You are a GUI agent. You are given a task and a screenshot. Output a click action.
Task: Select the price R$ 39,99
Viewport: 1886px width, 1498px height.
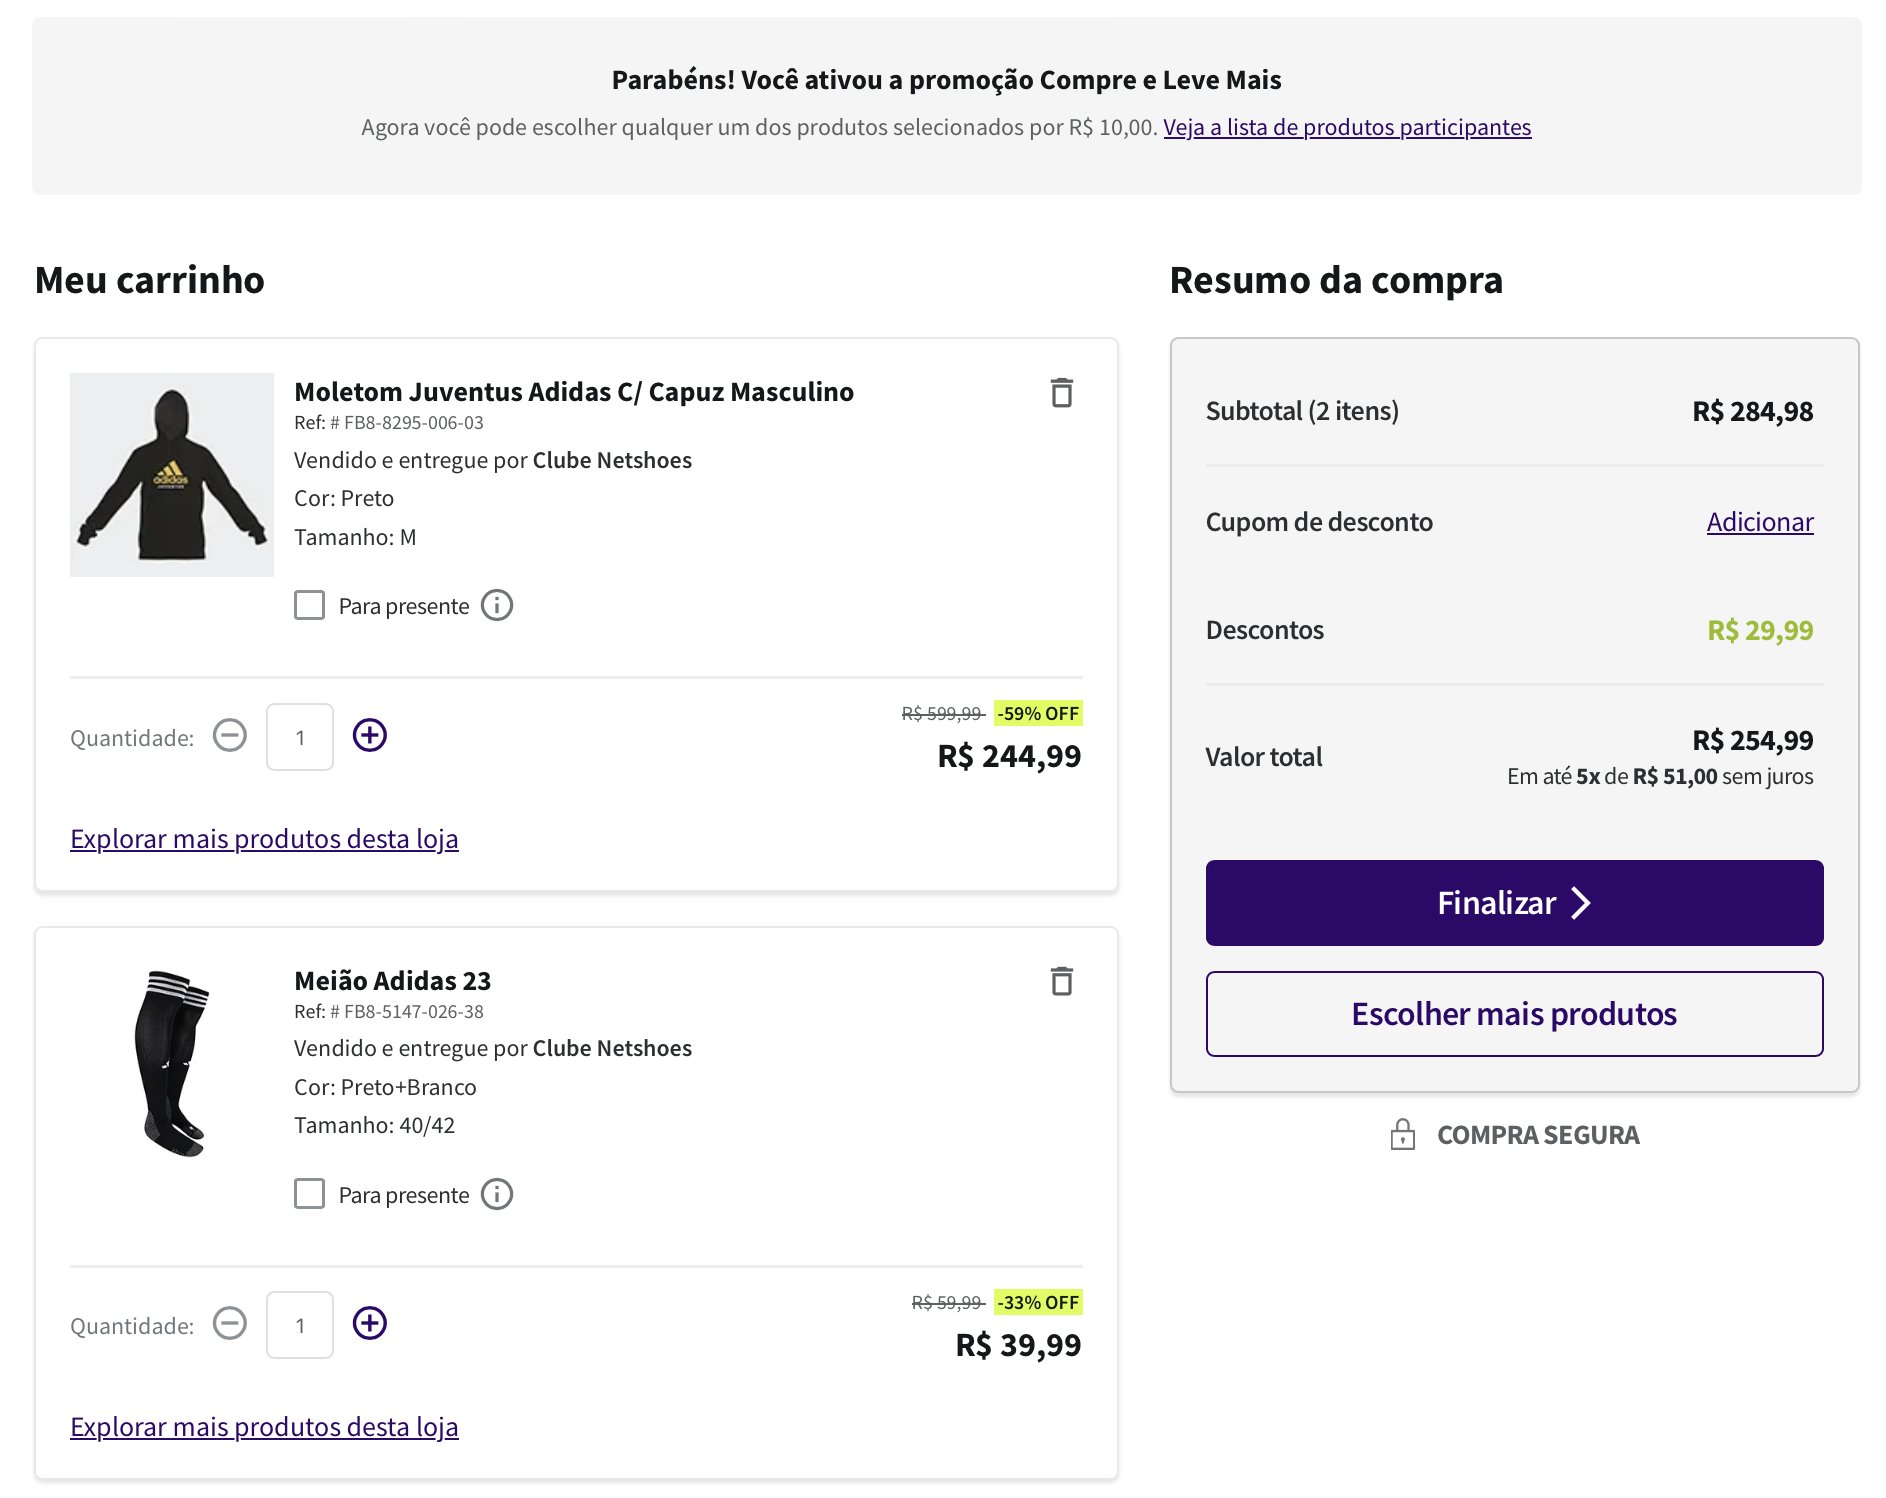1018,1345
